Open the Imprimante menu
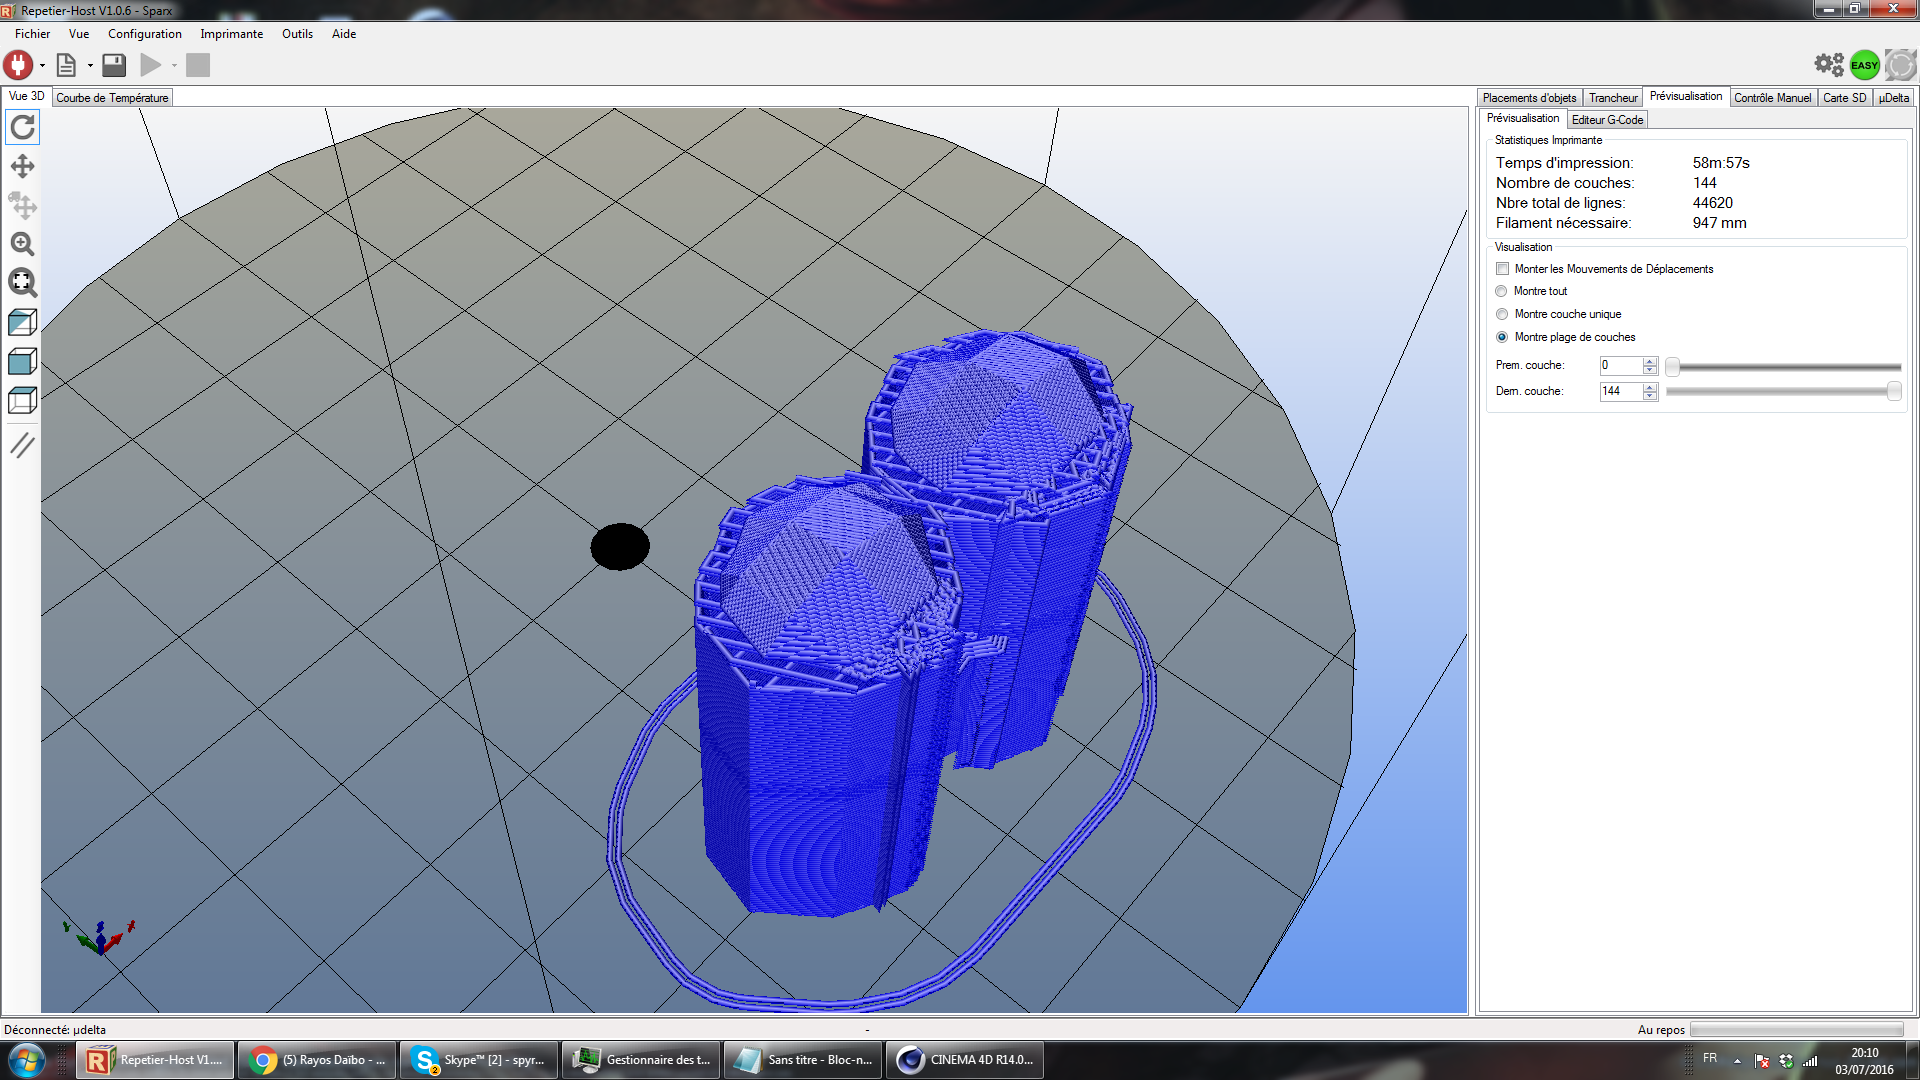 tap(231, 34)
